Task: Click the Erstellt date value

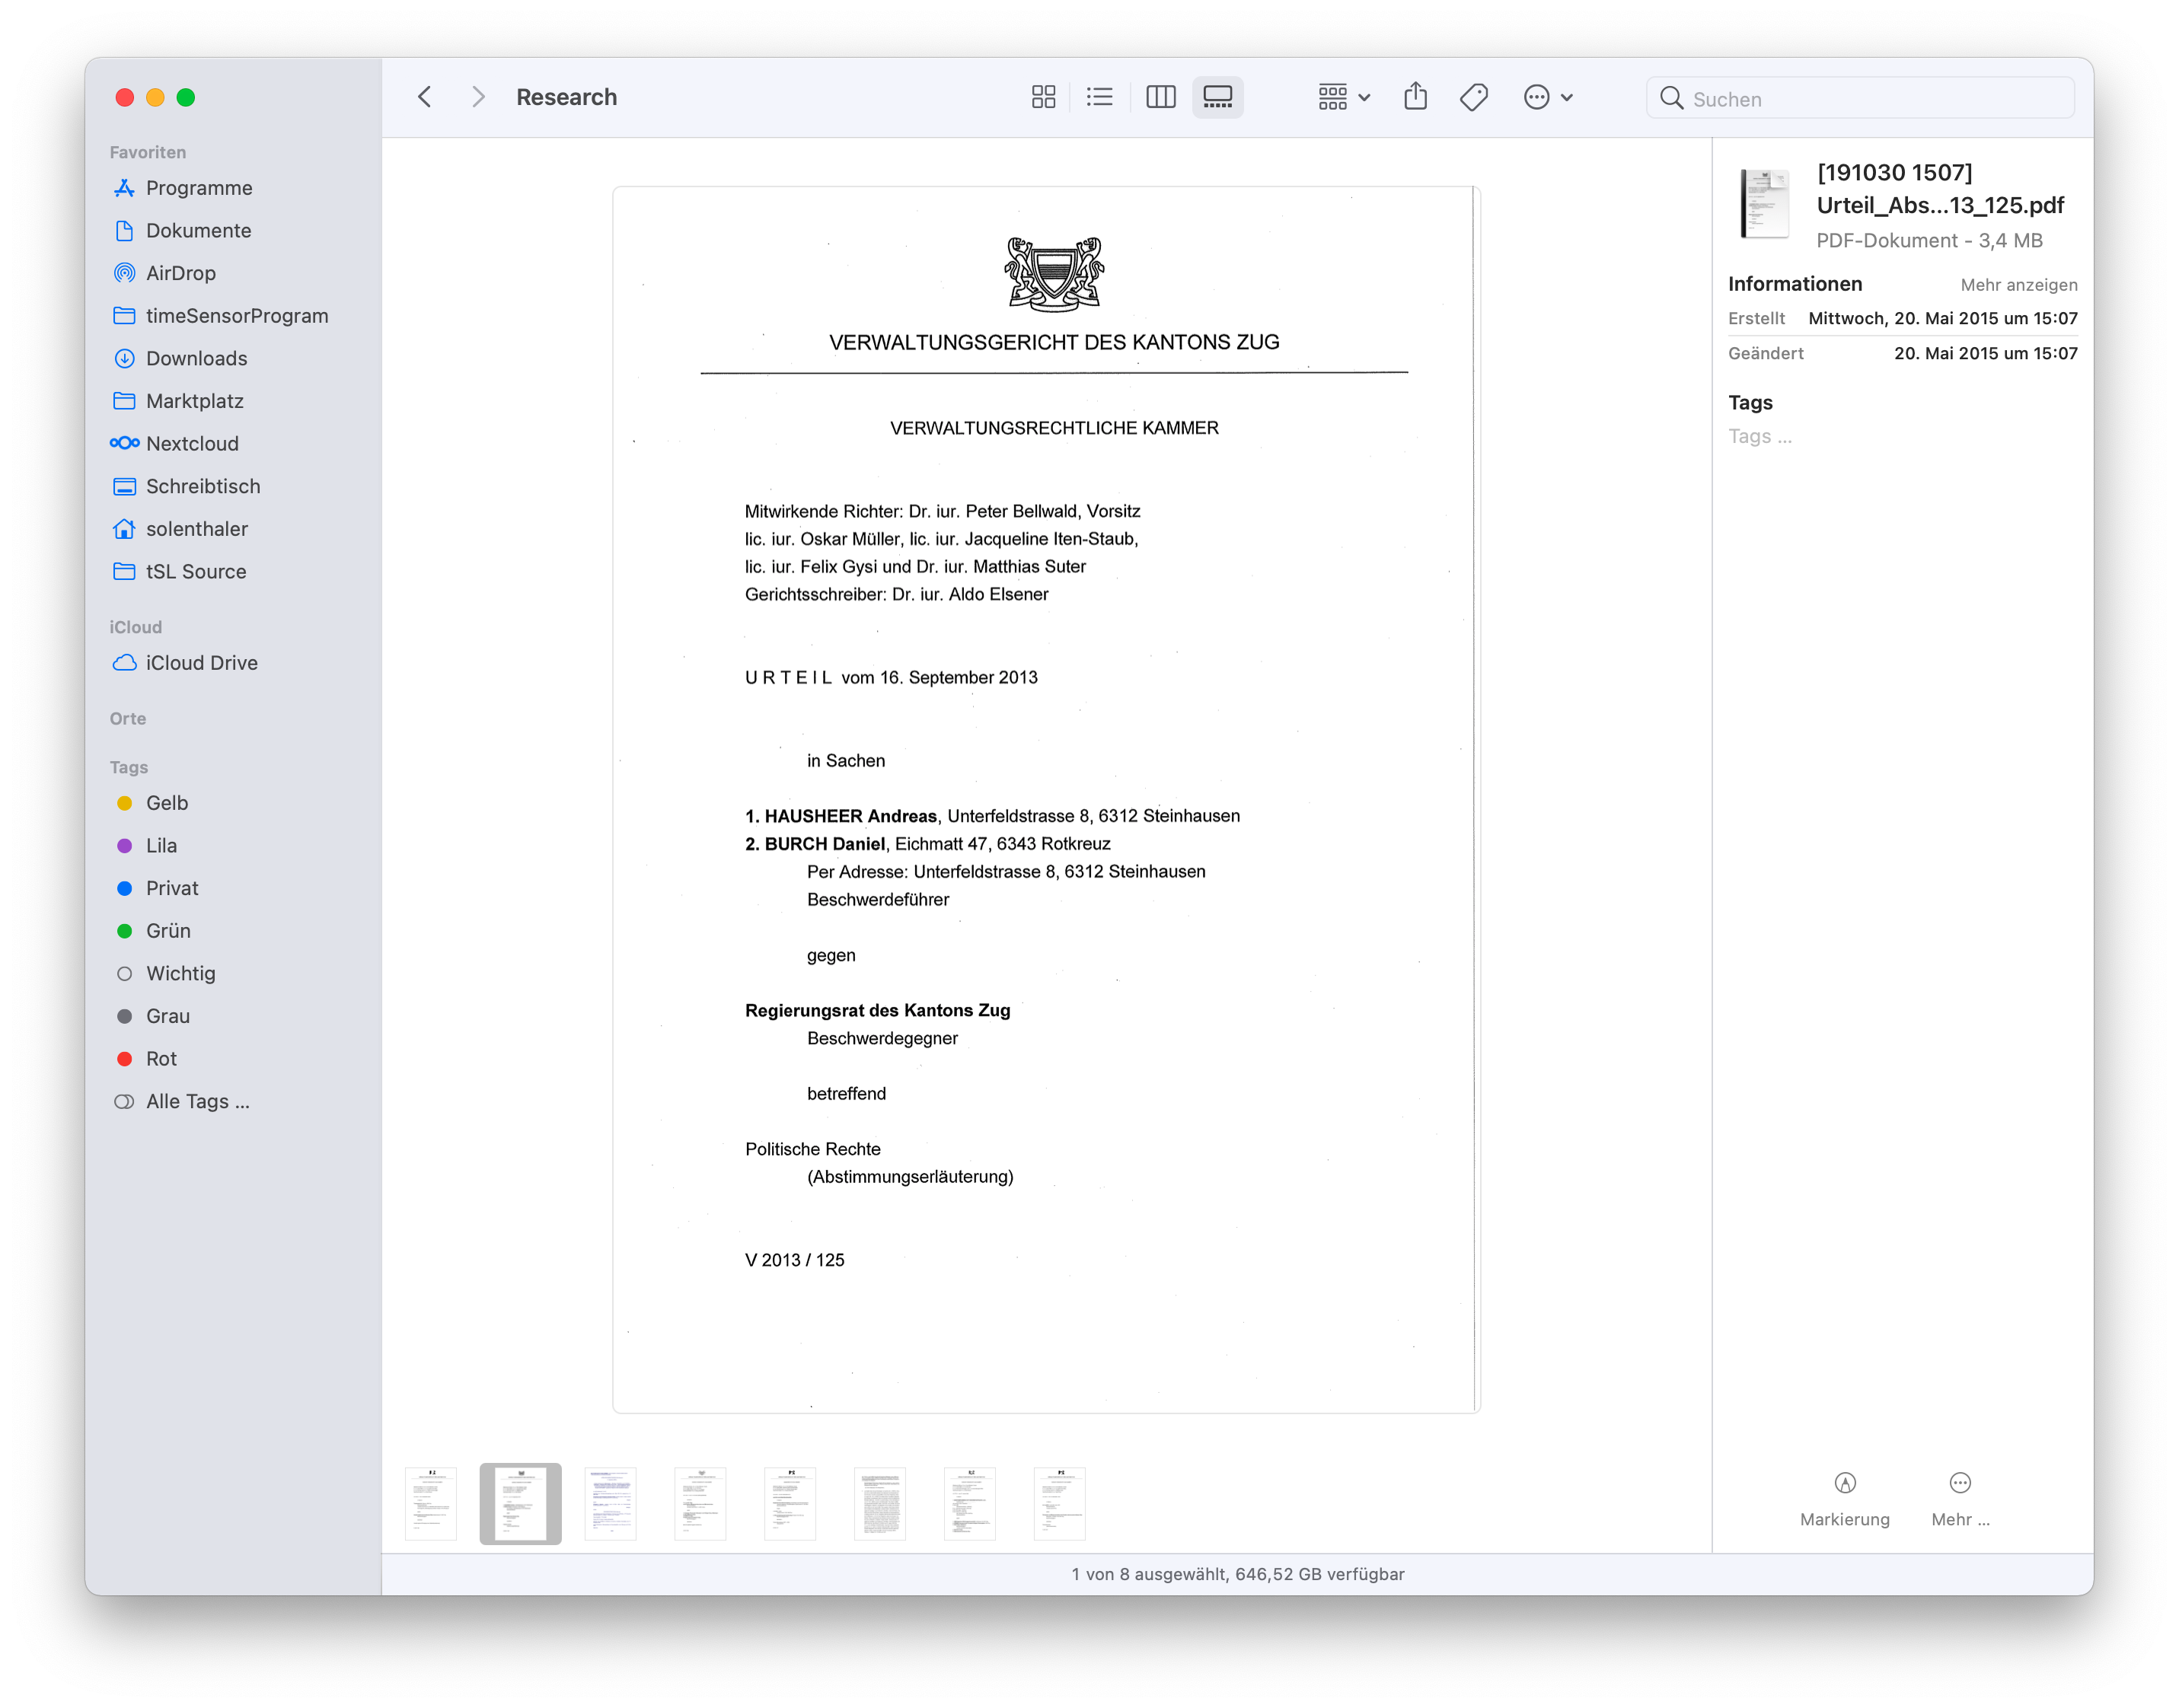Action: coord(1942,318)
